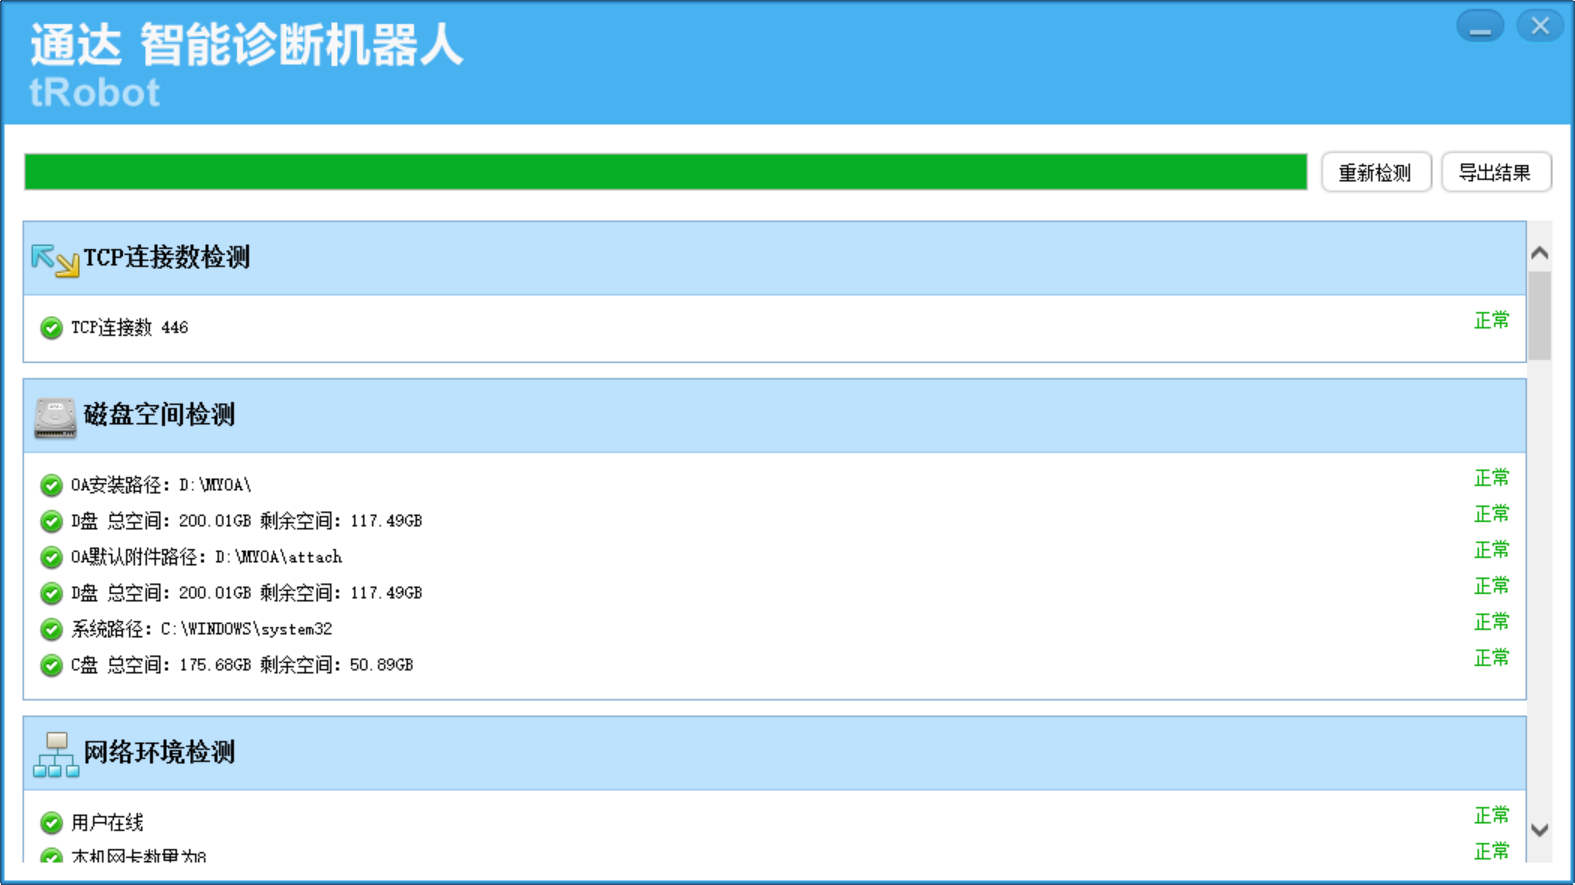The image size is (1575, 885).
Task: Click green check icon beside C盘 总空间 row
Action: coord(51,666)
